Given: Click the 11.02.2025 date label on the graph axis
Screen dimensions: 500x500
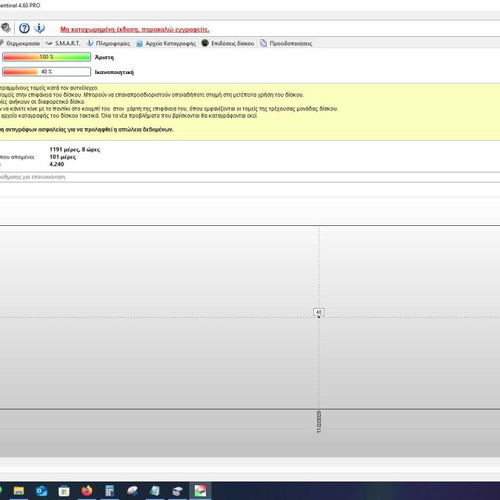Looking at the screenshot, I should pos(319,422).
